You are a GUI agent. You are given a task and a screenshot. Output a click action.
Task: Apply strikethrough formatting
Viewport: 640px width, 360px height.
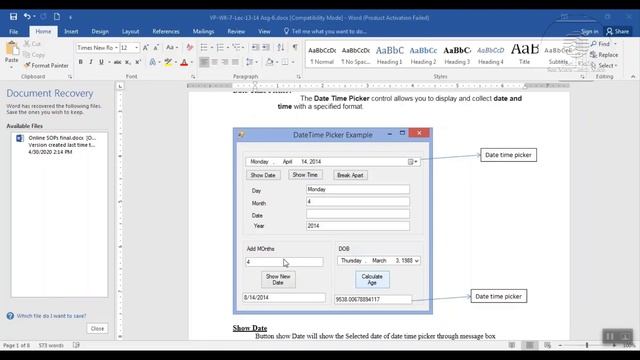[118, 62]
